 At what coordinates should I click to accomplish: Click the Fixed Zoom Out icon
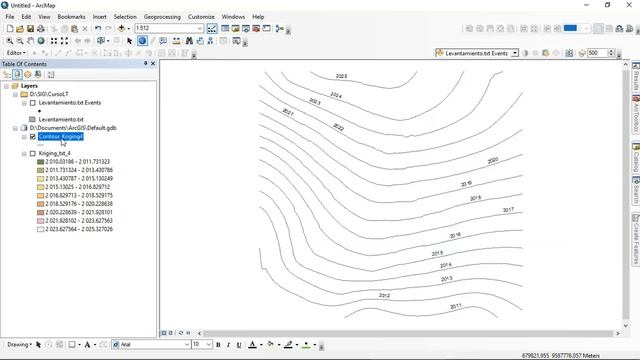[x=64, y=41]
